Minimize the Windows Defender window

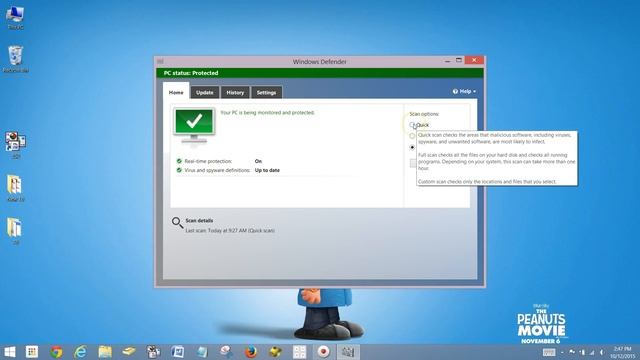point(448,61)
